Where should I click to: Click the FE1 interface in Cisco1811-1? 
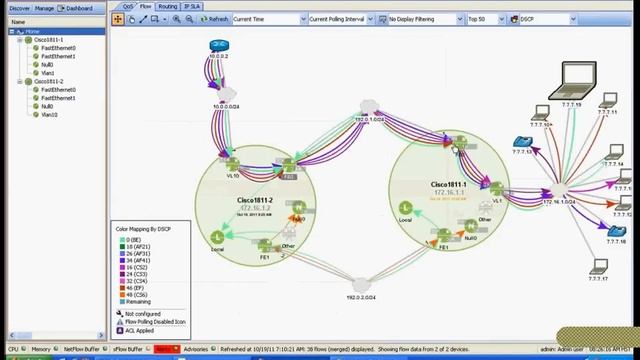[x=444, y=236]
